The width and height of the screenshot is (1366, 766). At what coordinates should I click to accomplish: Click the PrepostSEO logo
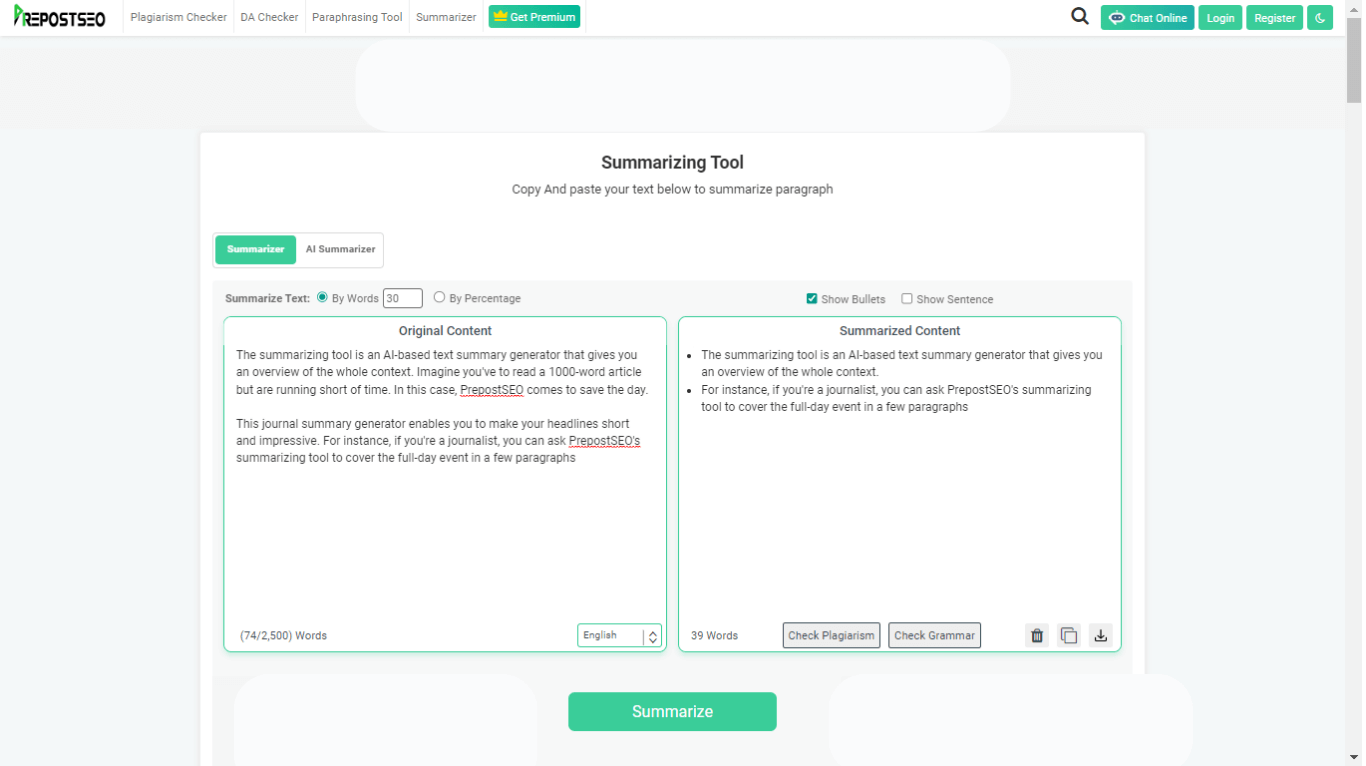point(59,17)
